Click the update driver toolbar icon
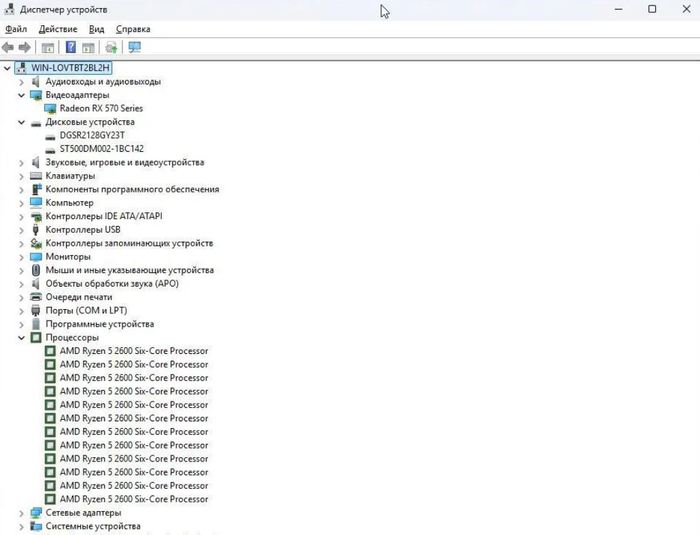The image size is (700, 535). coord(111,47)
